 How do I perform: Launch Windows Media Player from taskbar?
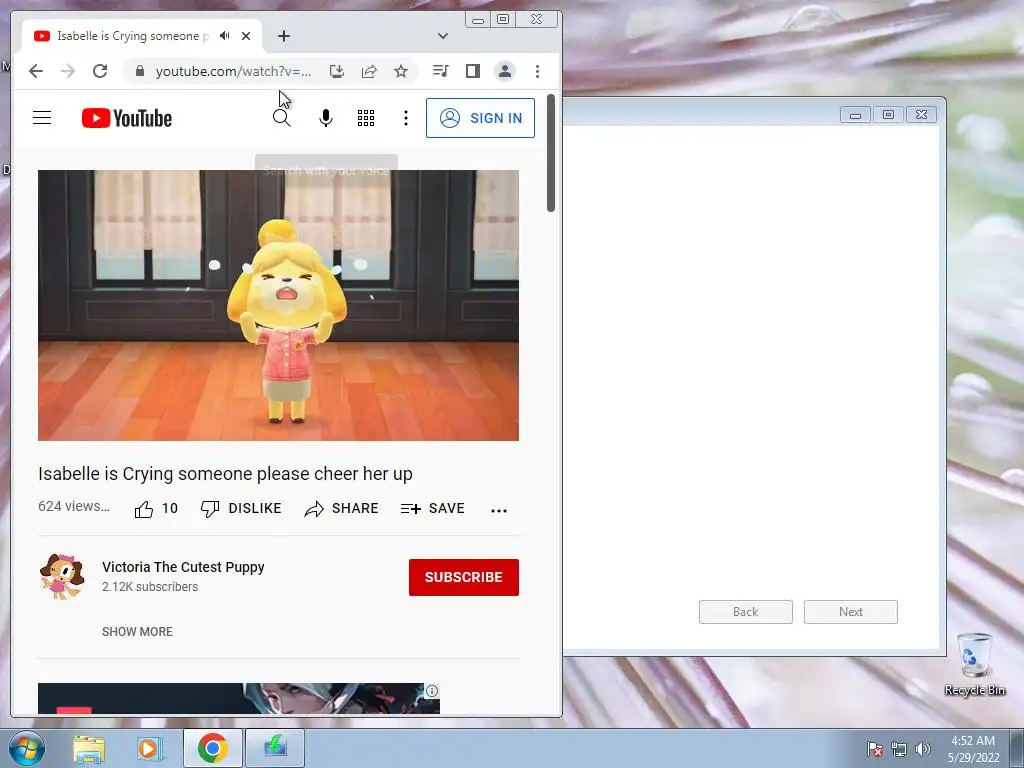point(150,748)
